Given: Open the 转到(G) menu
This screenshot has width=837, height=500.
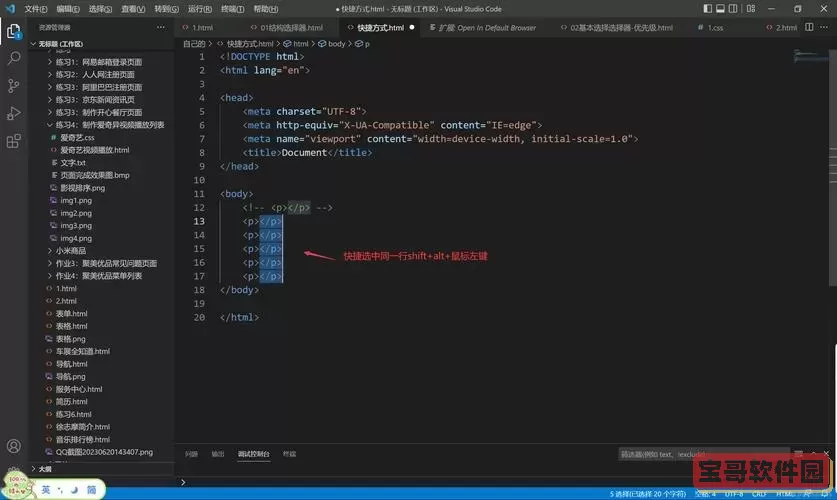Looking at the screenshot, I should click(167, 9).
